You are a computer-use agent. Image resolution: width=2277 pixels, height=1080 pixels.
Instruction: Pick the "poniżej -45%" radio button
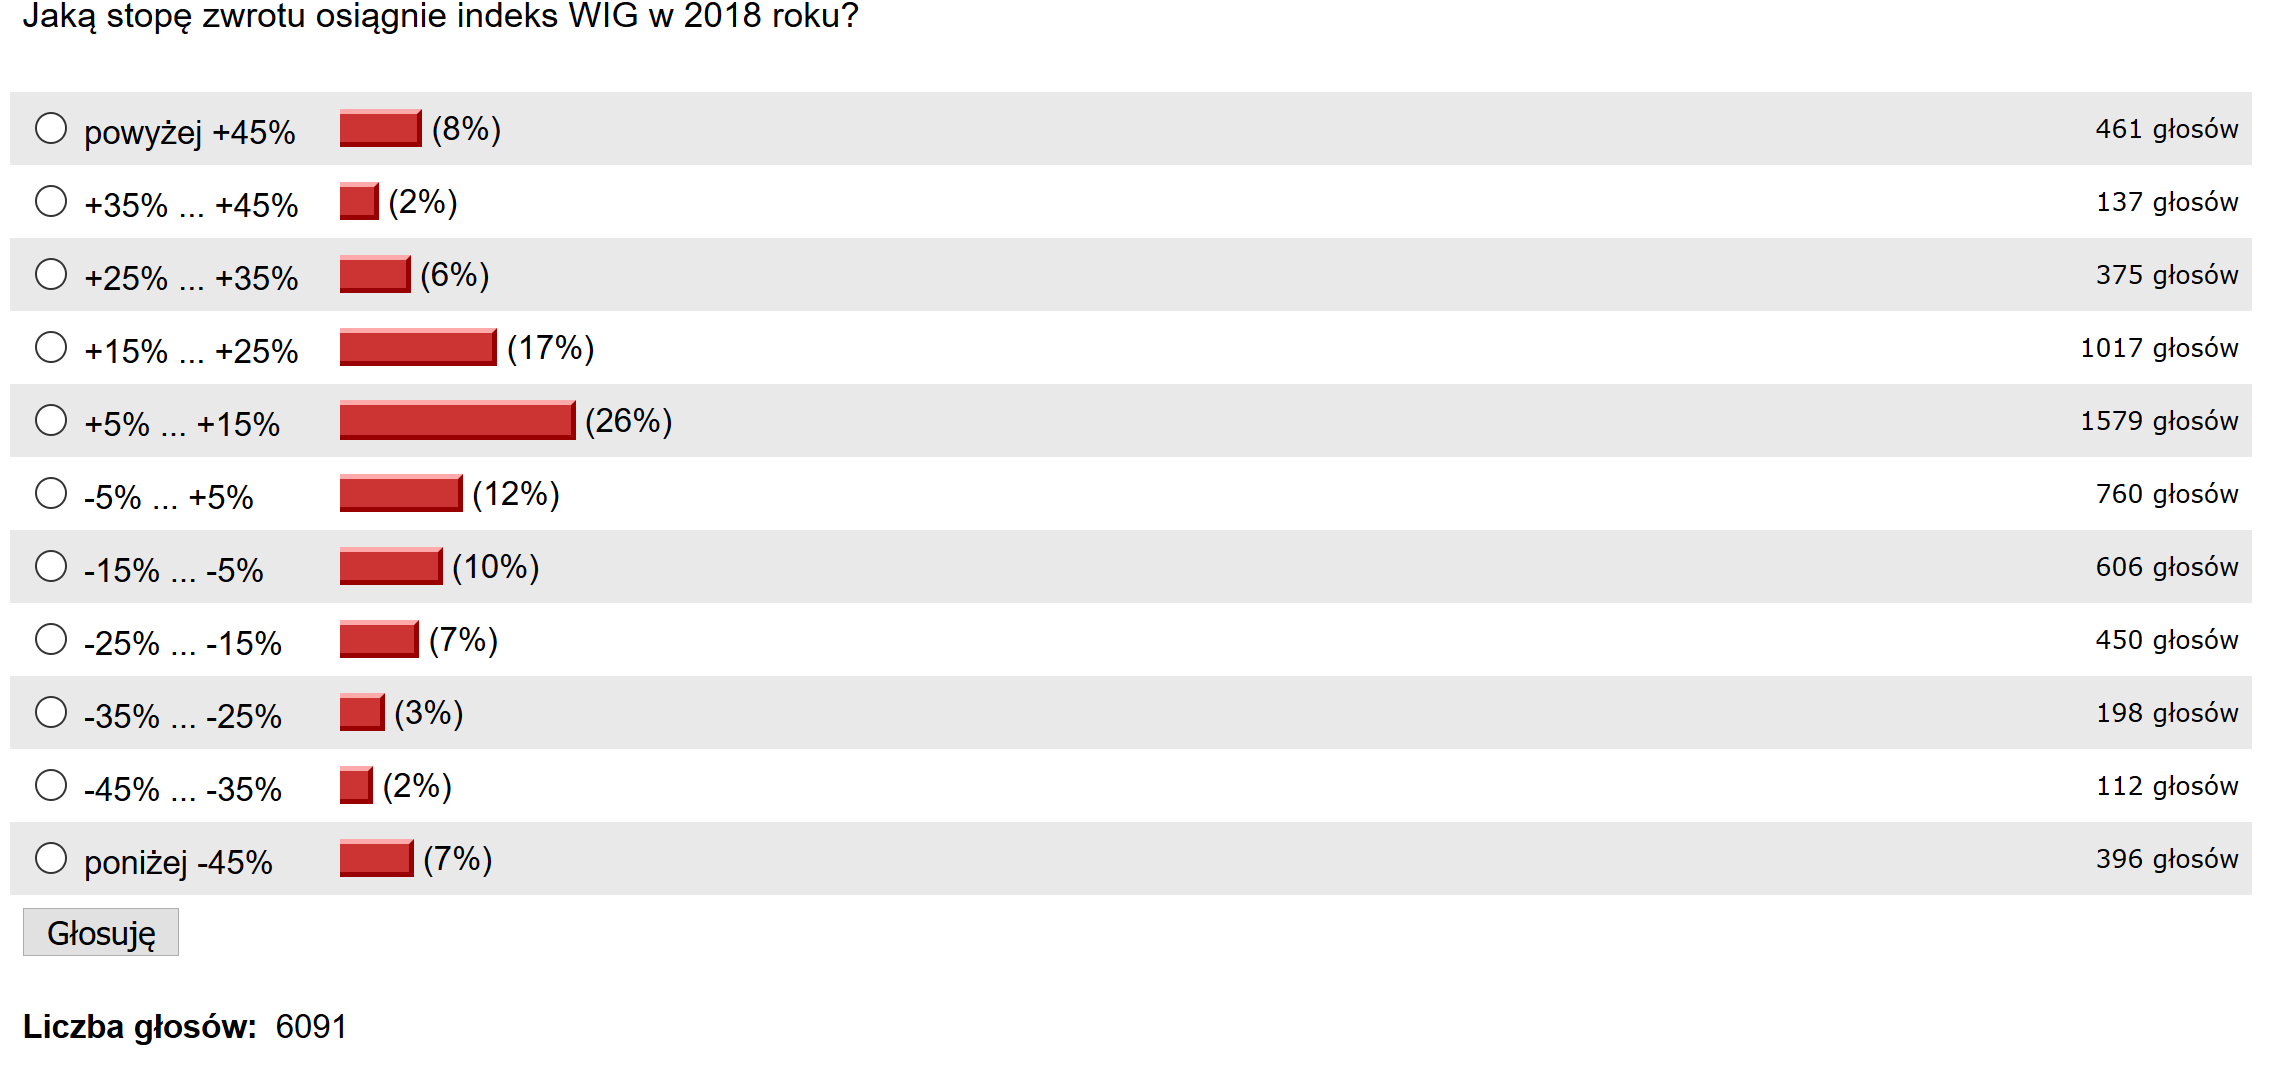pyautogui.click(x=51, y=858)
